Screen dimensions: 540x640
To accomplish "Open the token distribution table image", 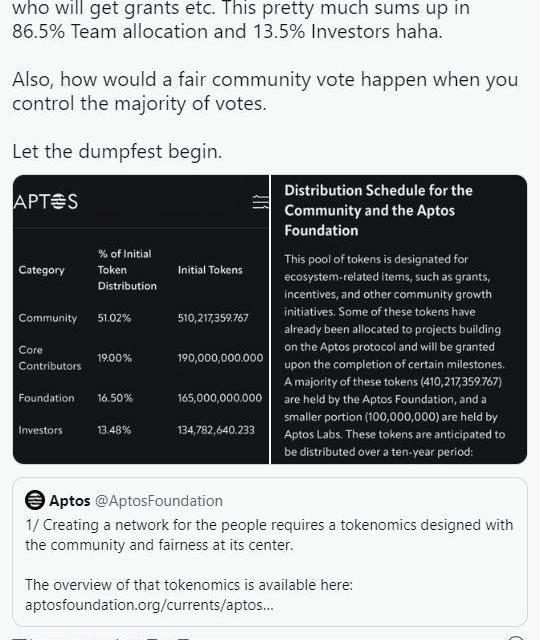I will click(141, 320).
